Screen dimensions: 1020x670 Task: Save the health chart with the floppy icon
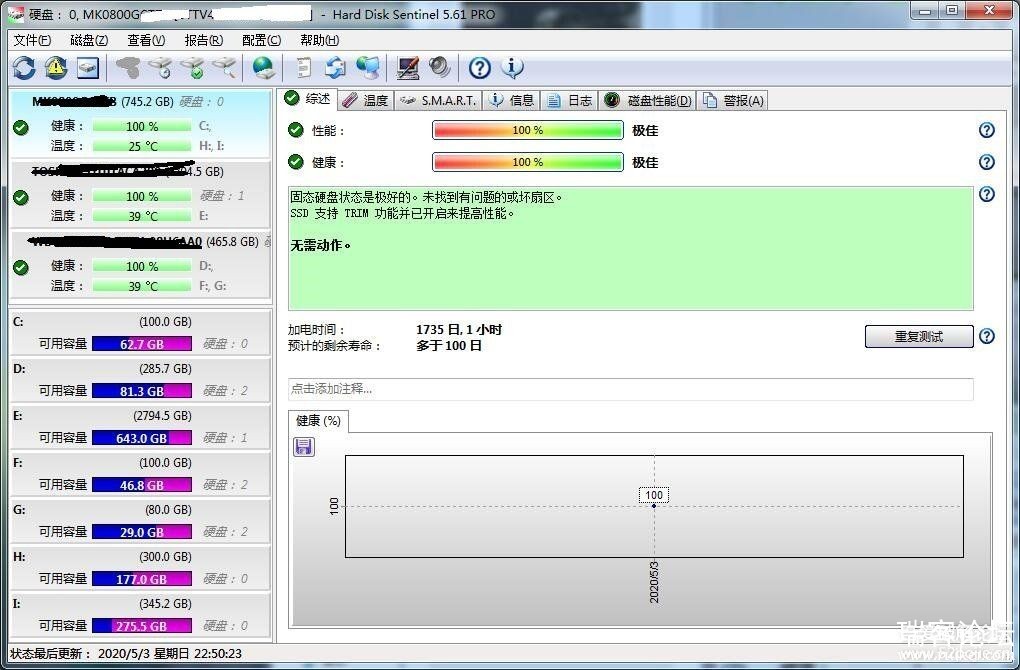(304, 446)
